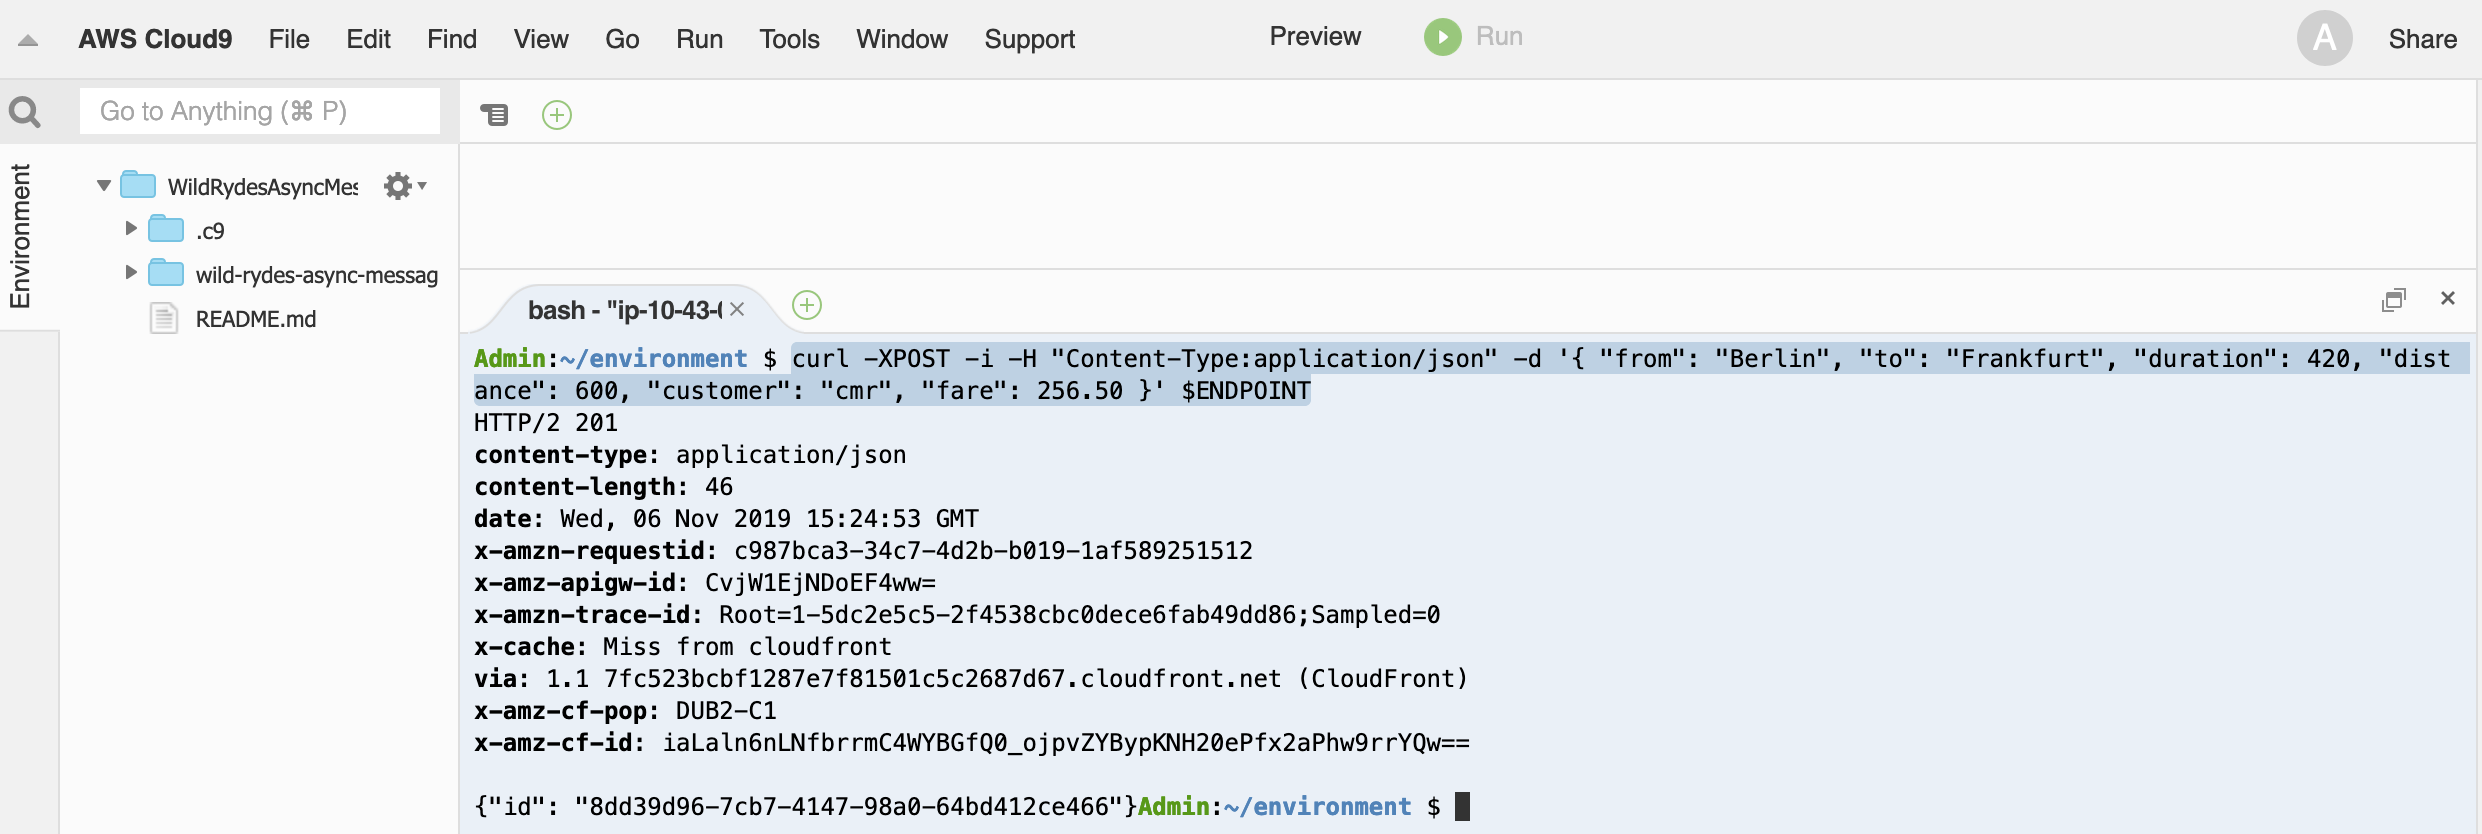Collapse the menu bar with up arrow
The image size is (2482, 834).
(28, 41)
